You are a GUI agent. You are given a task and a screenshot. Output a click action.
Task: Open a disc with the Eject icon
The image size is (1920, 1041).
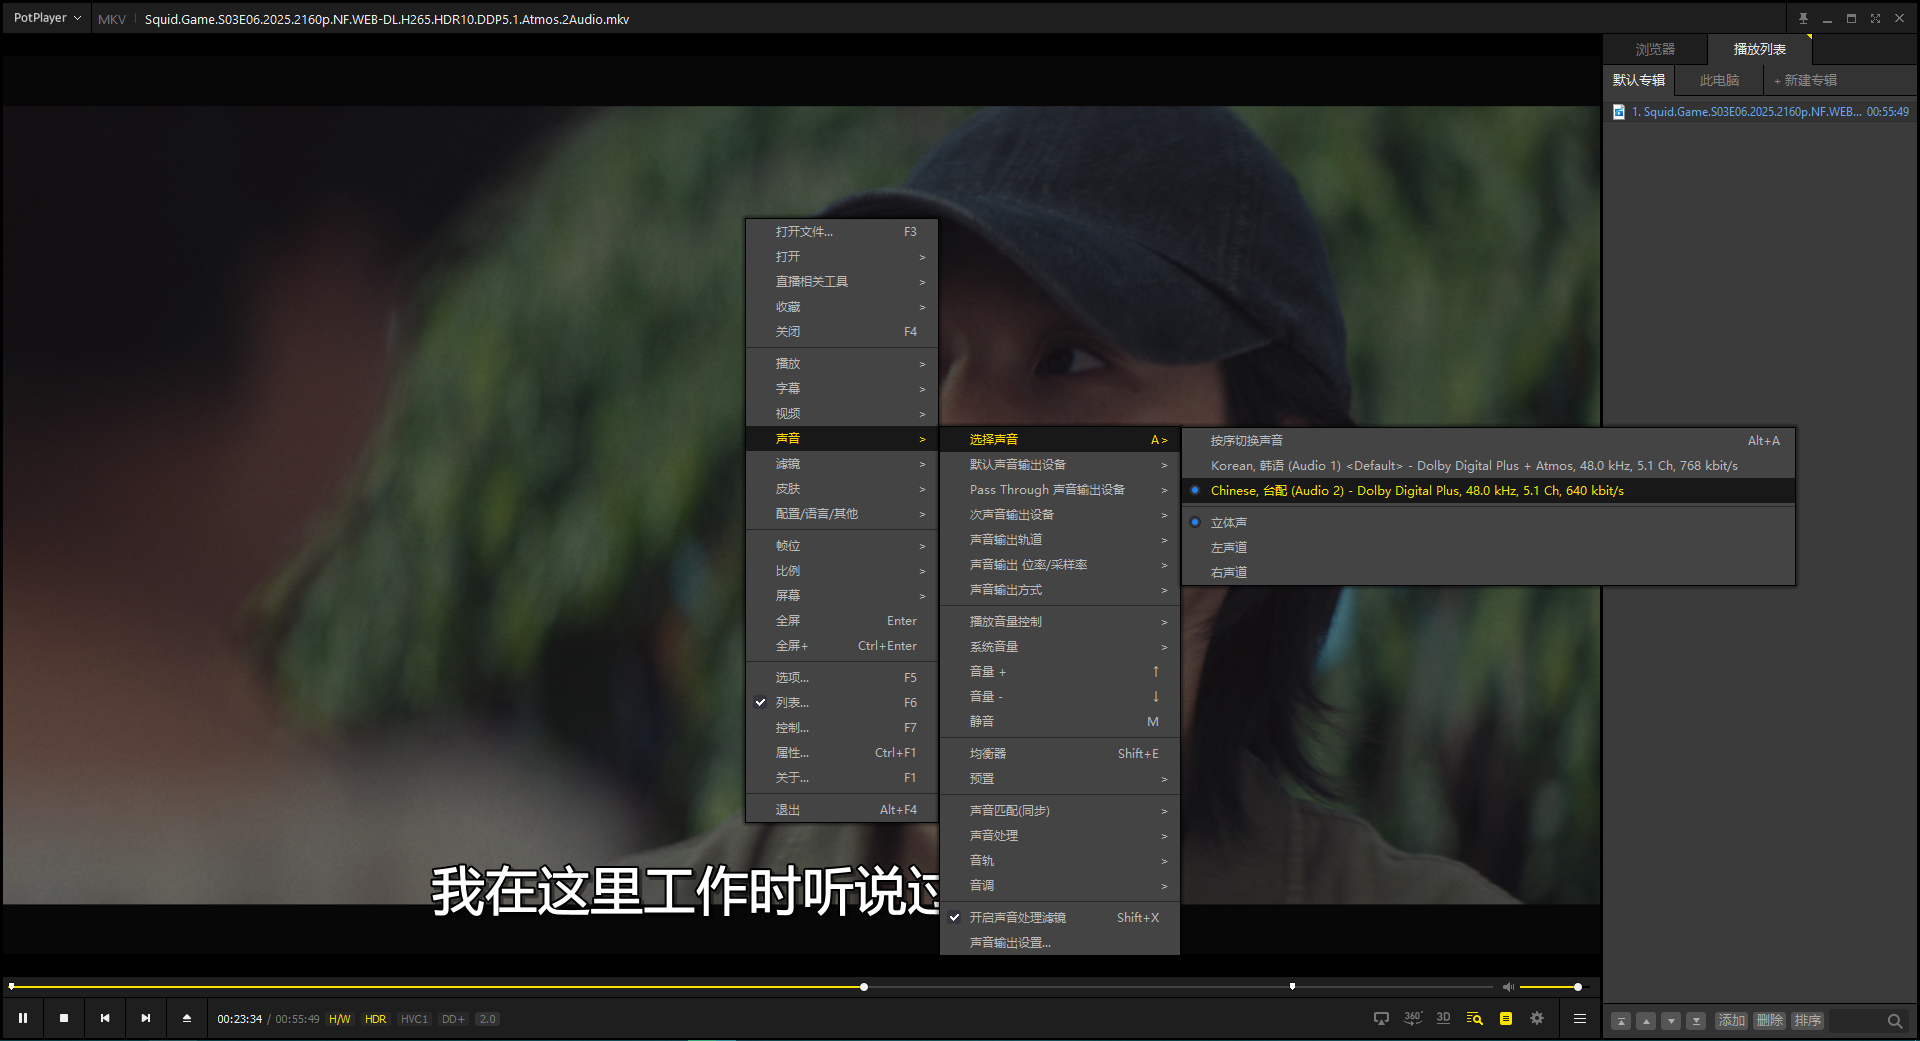[x=186, y=1018]
